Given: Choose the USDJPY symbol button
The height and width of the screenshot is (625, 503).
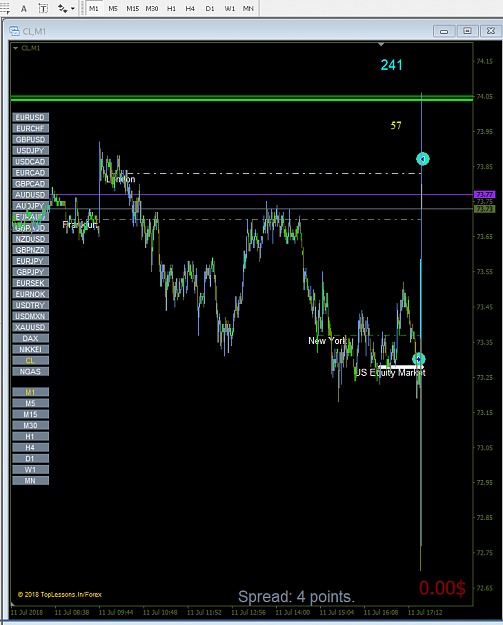Looking at the screenshot, I should click(30, 150).
